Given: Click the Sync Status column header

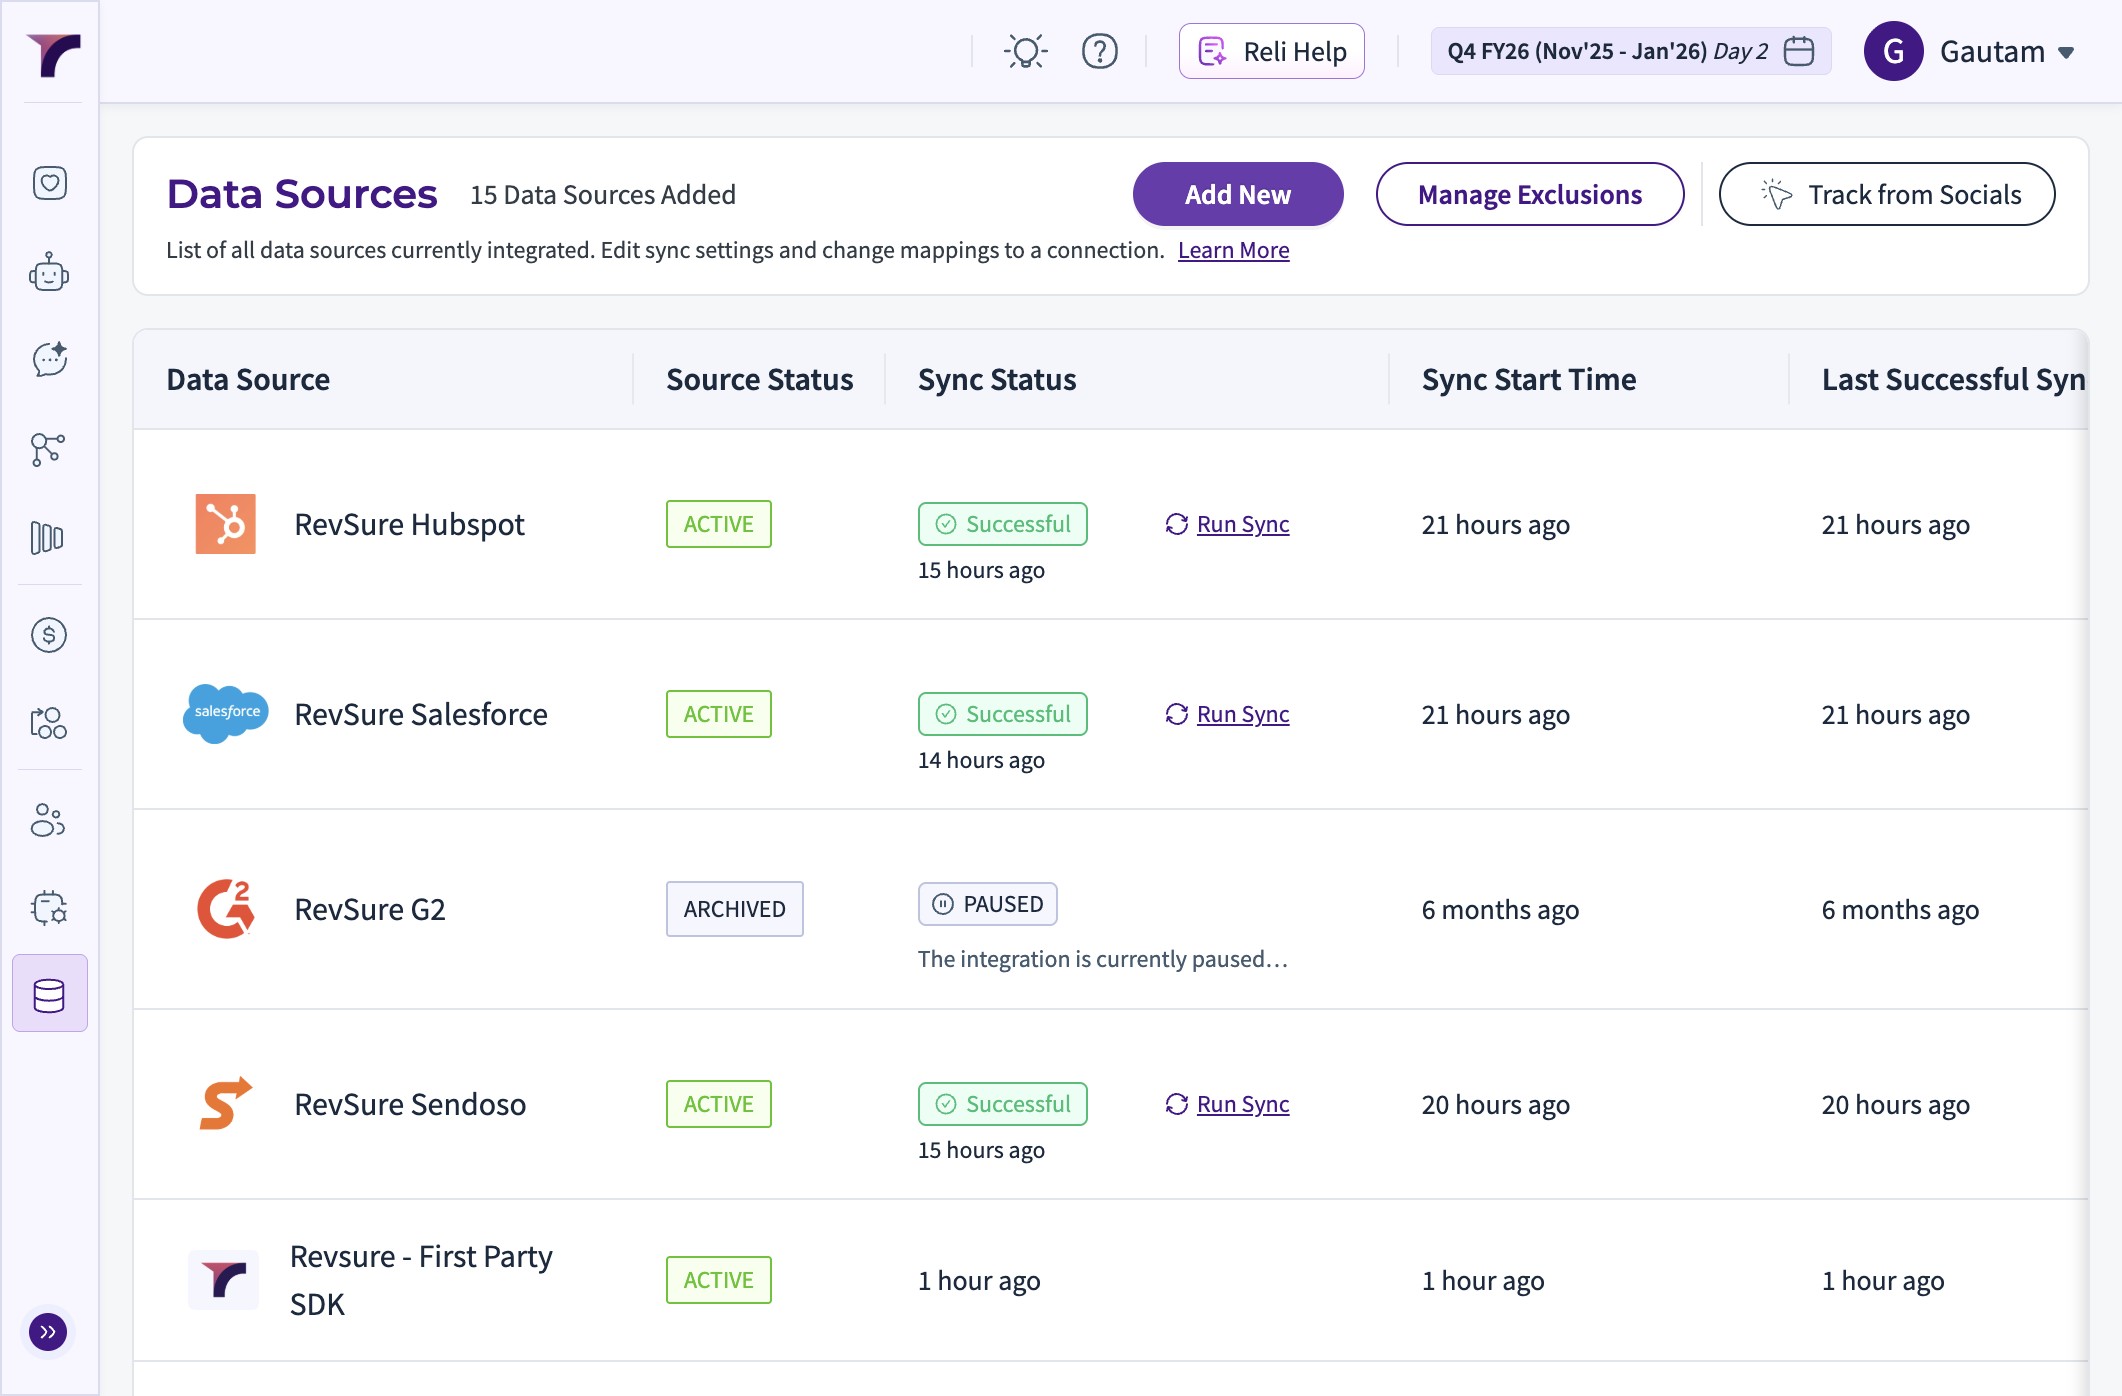Looking at the screenshot, I should (997, 380).
